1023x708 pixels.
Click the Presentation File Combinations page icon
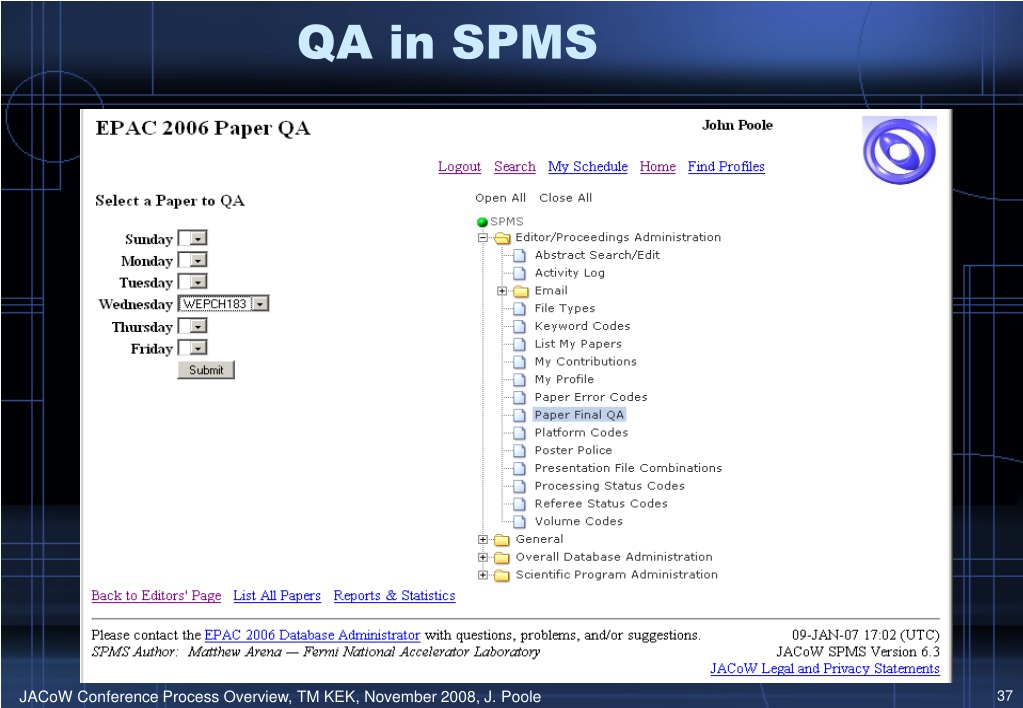(x=519, y=468)
